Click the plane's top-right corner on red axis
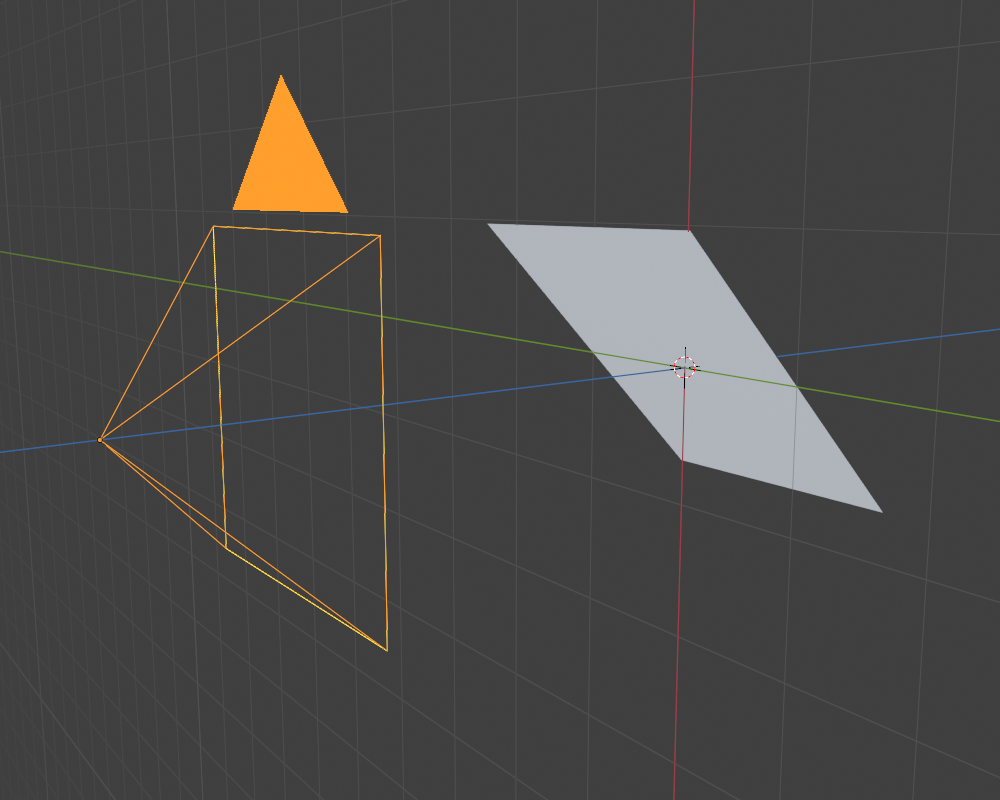1000x800 pixels. click(689, 230)
